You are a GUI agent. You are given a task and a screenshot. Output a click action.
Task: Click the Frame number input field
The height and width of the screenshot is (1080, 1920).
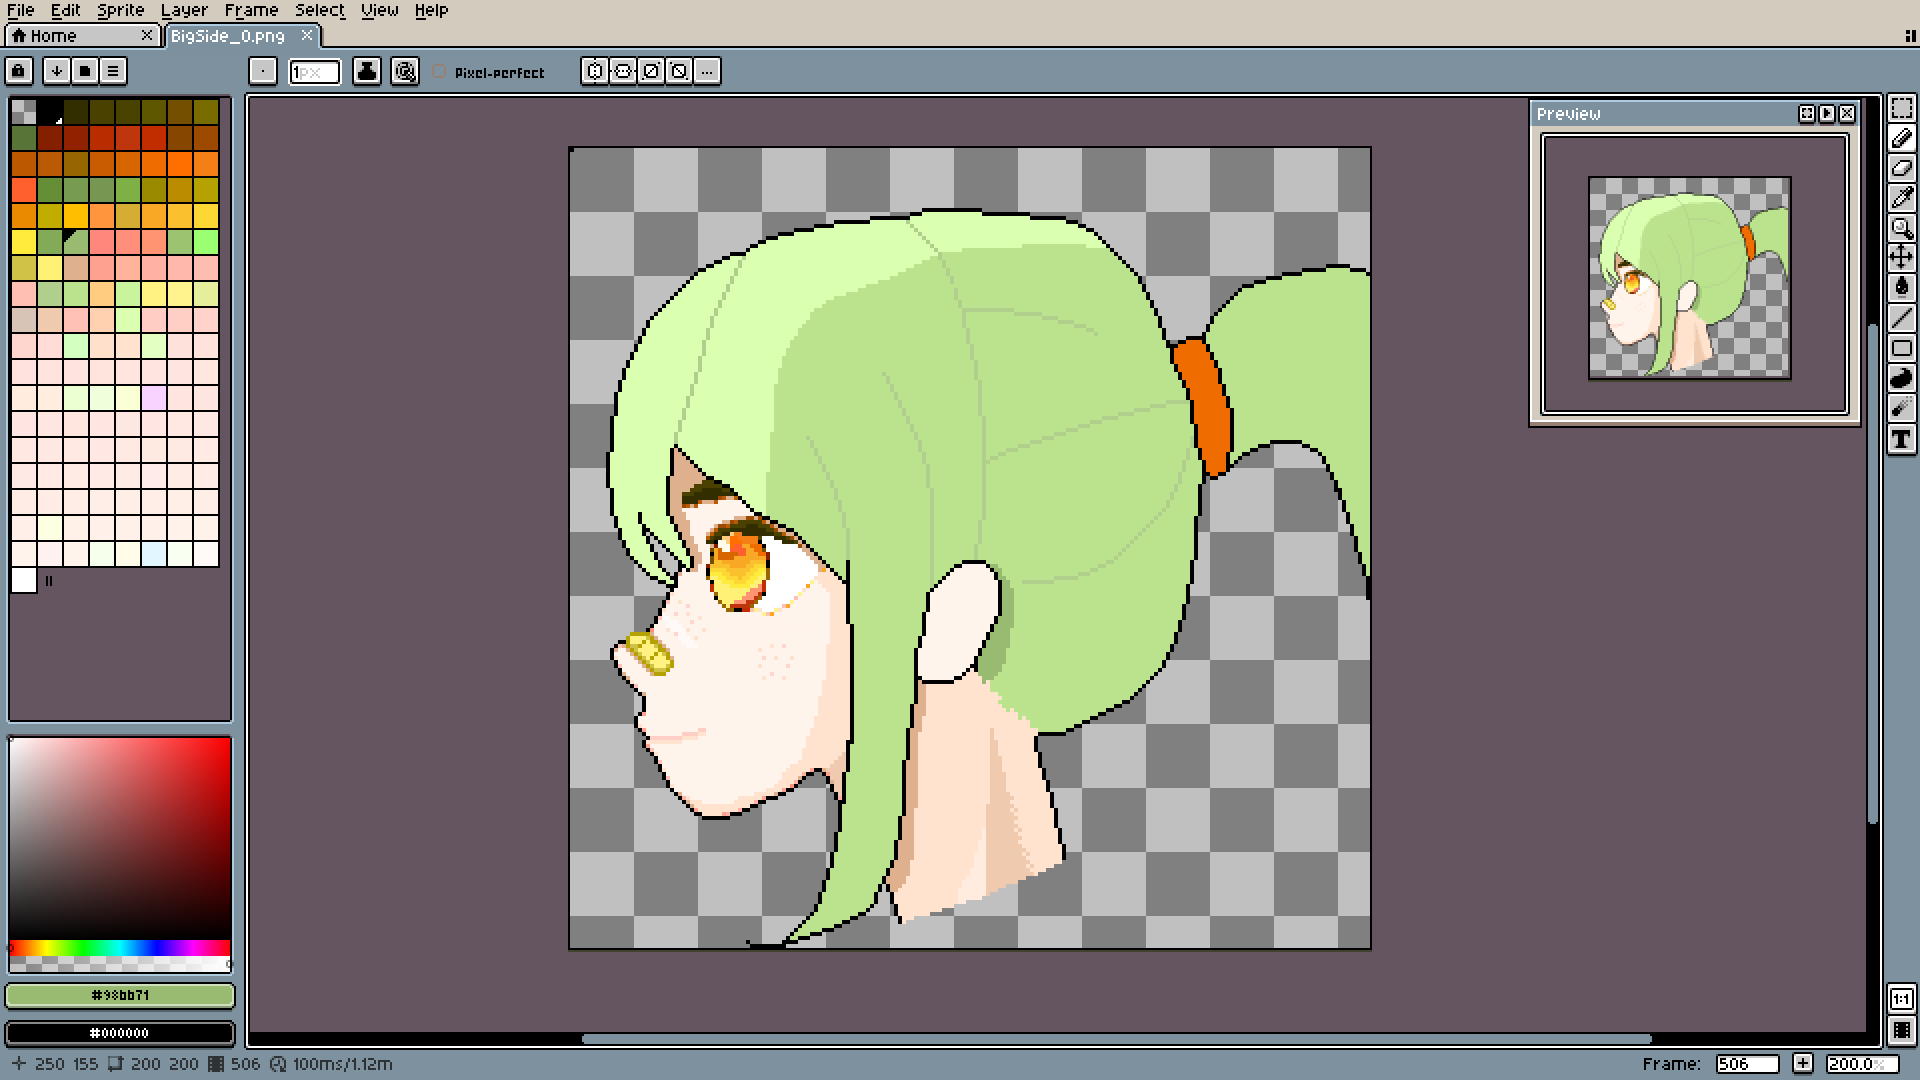click(x=1746, y=1064)
